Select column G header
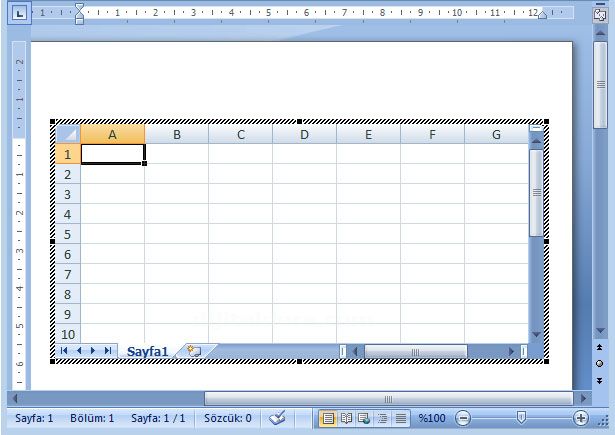Image resolution: width=615 pixels, height=435 pixels. pos(496,134)
